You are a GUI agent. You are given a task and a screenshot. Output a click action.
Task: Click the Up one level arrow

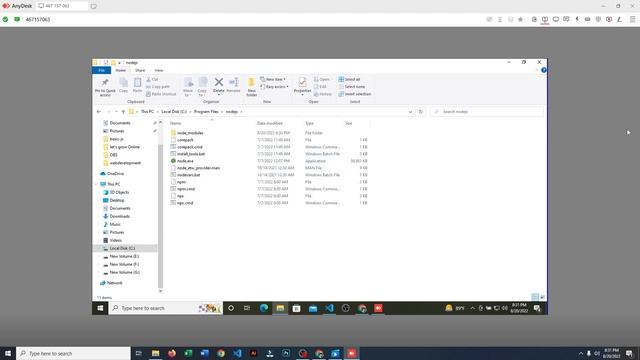[x=123, y=111]
